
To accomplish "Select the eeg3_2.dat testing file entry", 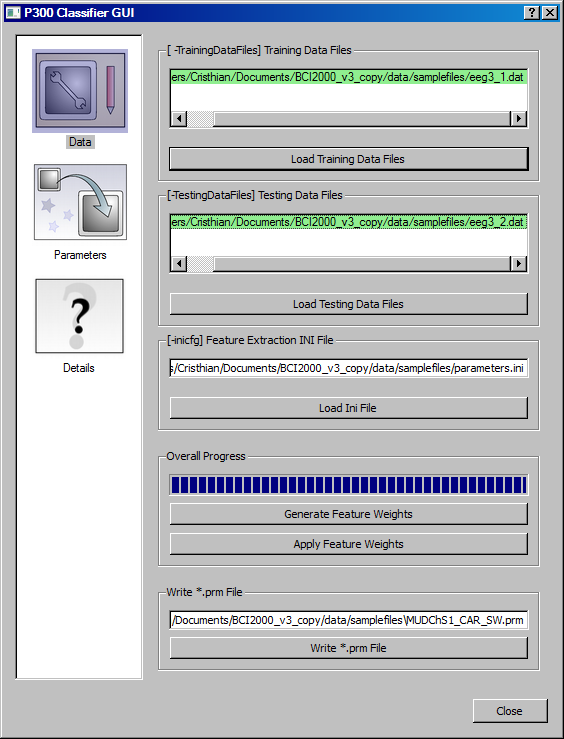I will (349, 222).
